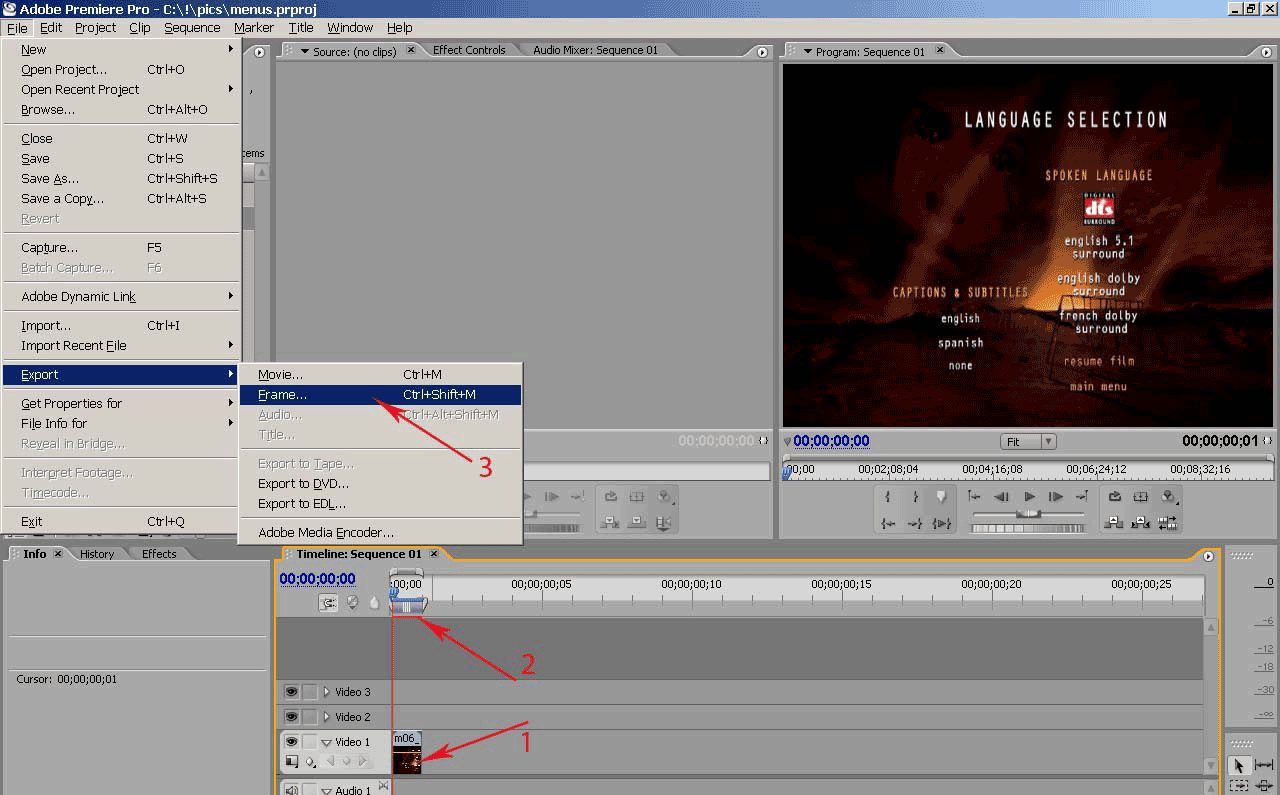This screenshot has height=795, width=1280.
Task: Hide the Video 2 track output
Action: tap(291, 717)
